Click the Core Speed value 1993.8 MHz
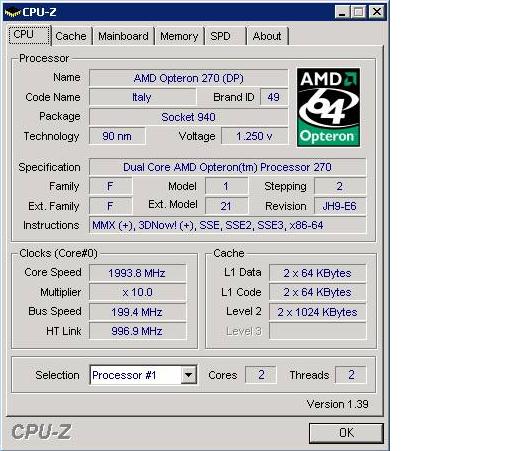The image size is (512, 451). [137, 273]
